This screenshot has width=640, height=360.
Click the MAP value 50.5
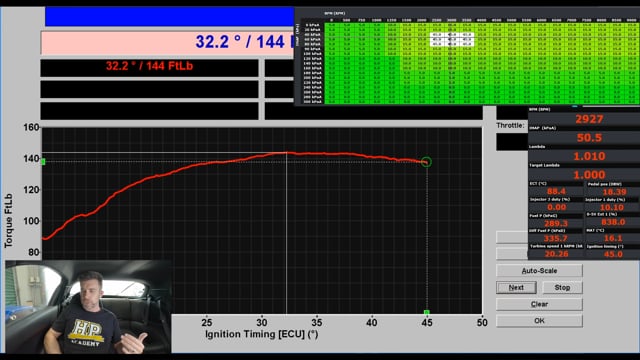tap(589, 138)
